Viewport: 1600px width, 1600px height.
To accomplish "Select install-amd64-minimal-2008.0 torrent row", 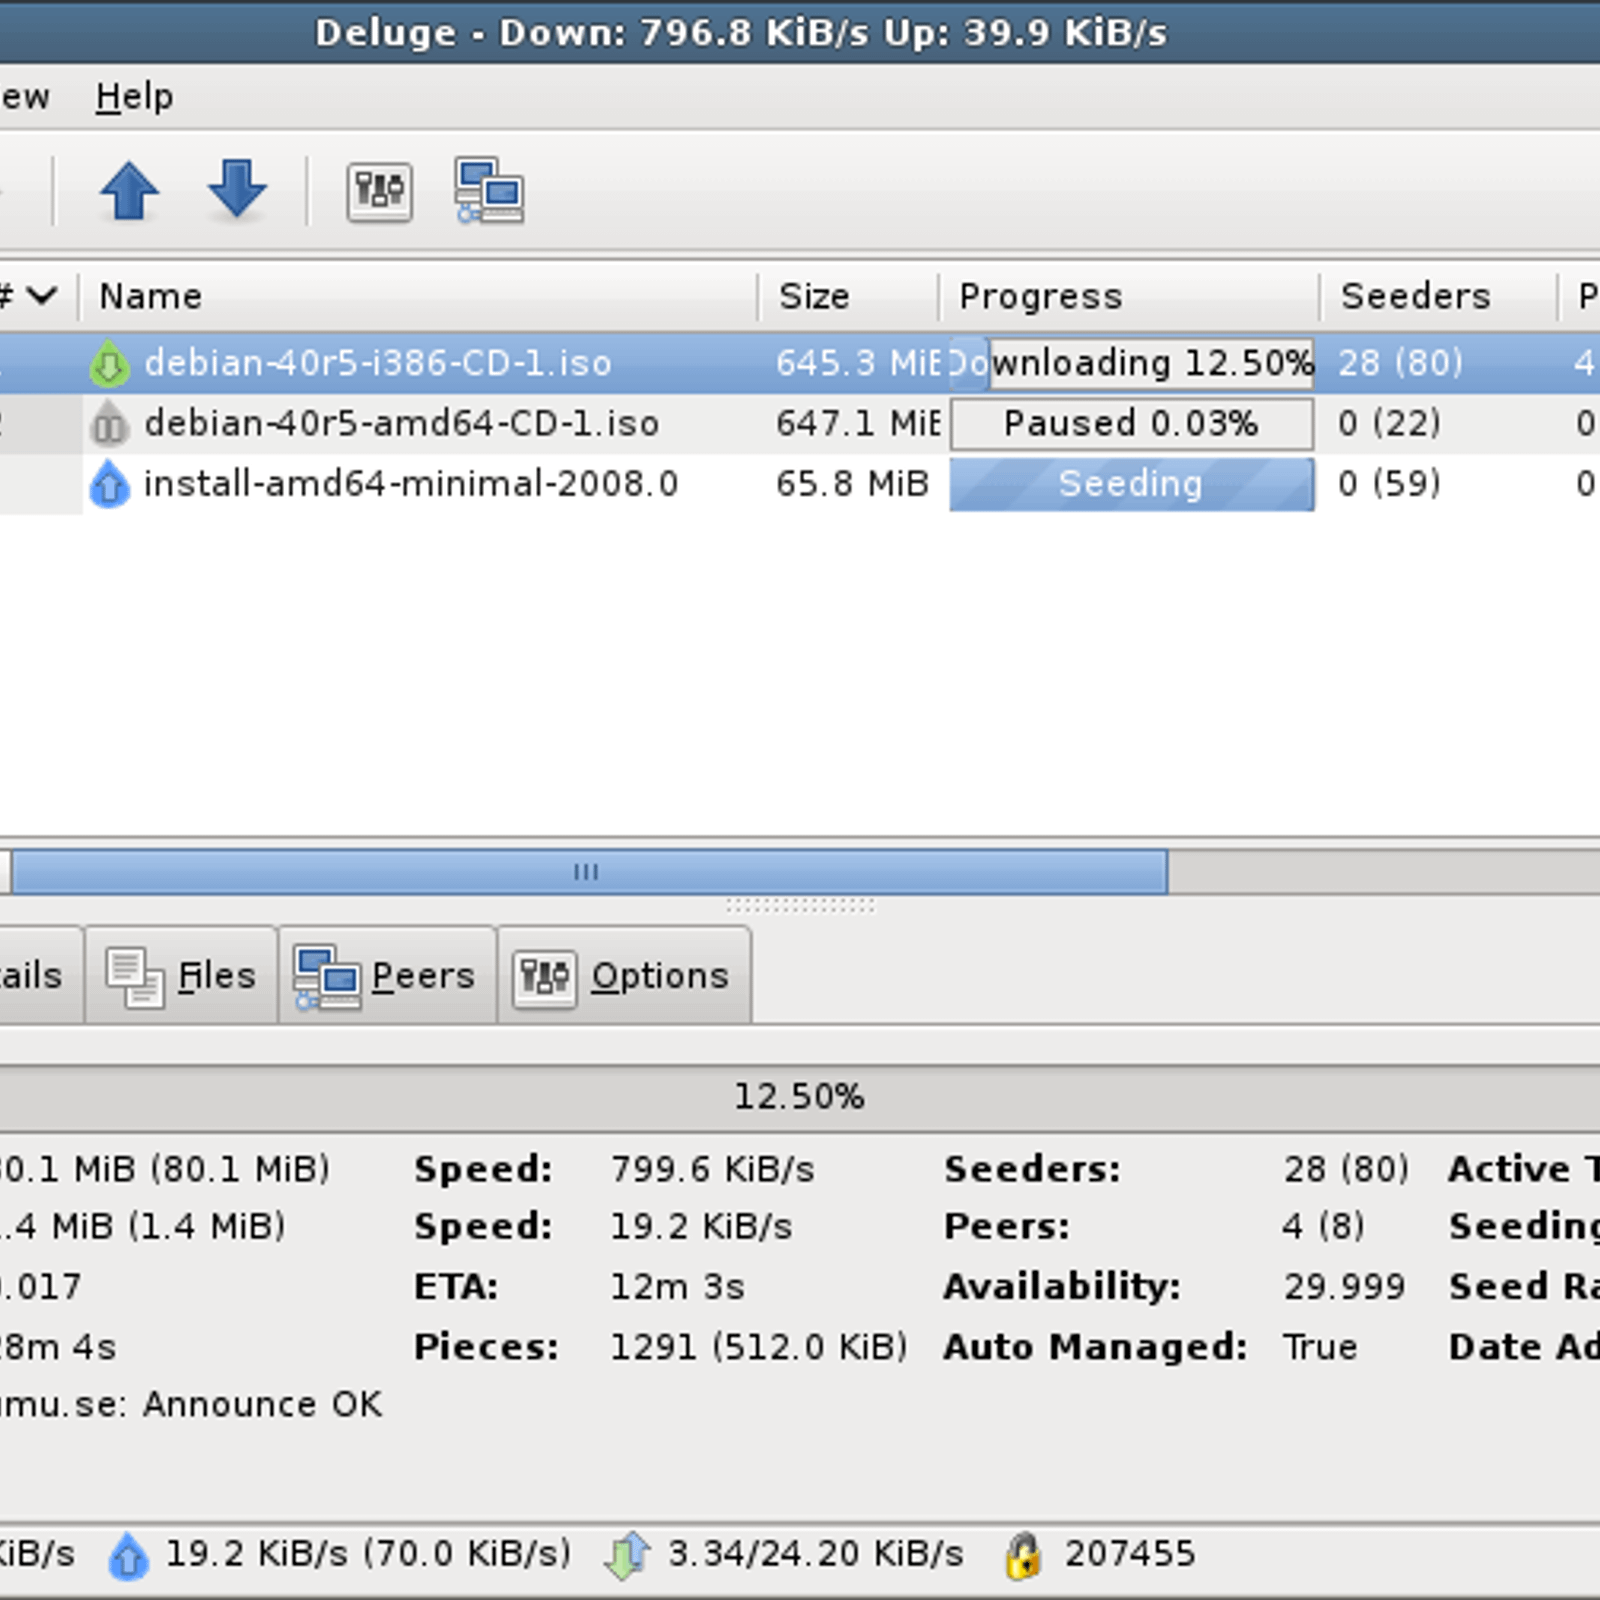I will [x=800, y=484].
